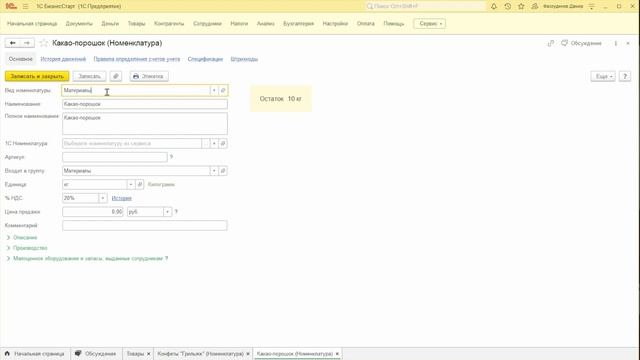640x360 pixels.
Task: Click the user profile icon
Action: pyautogui.click(x=535, y=7)
